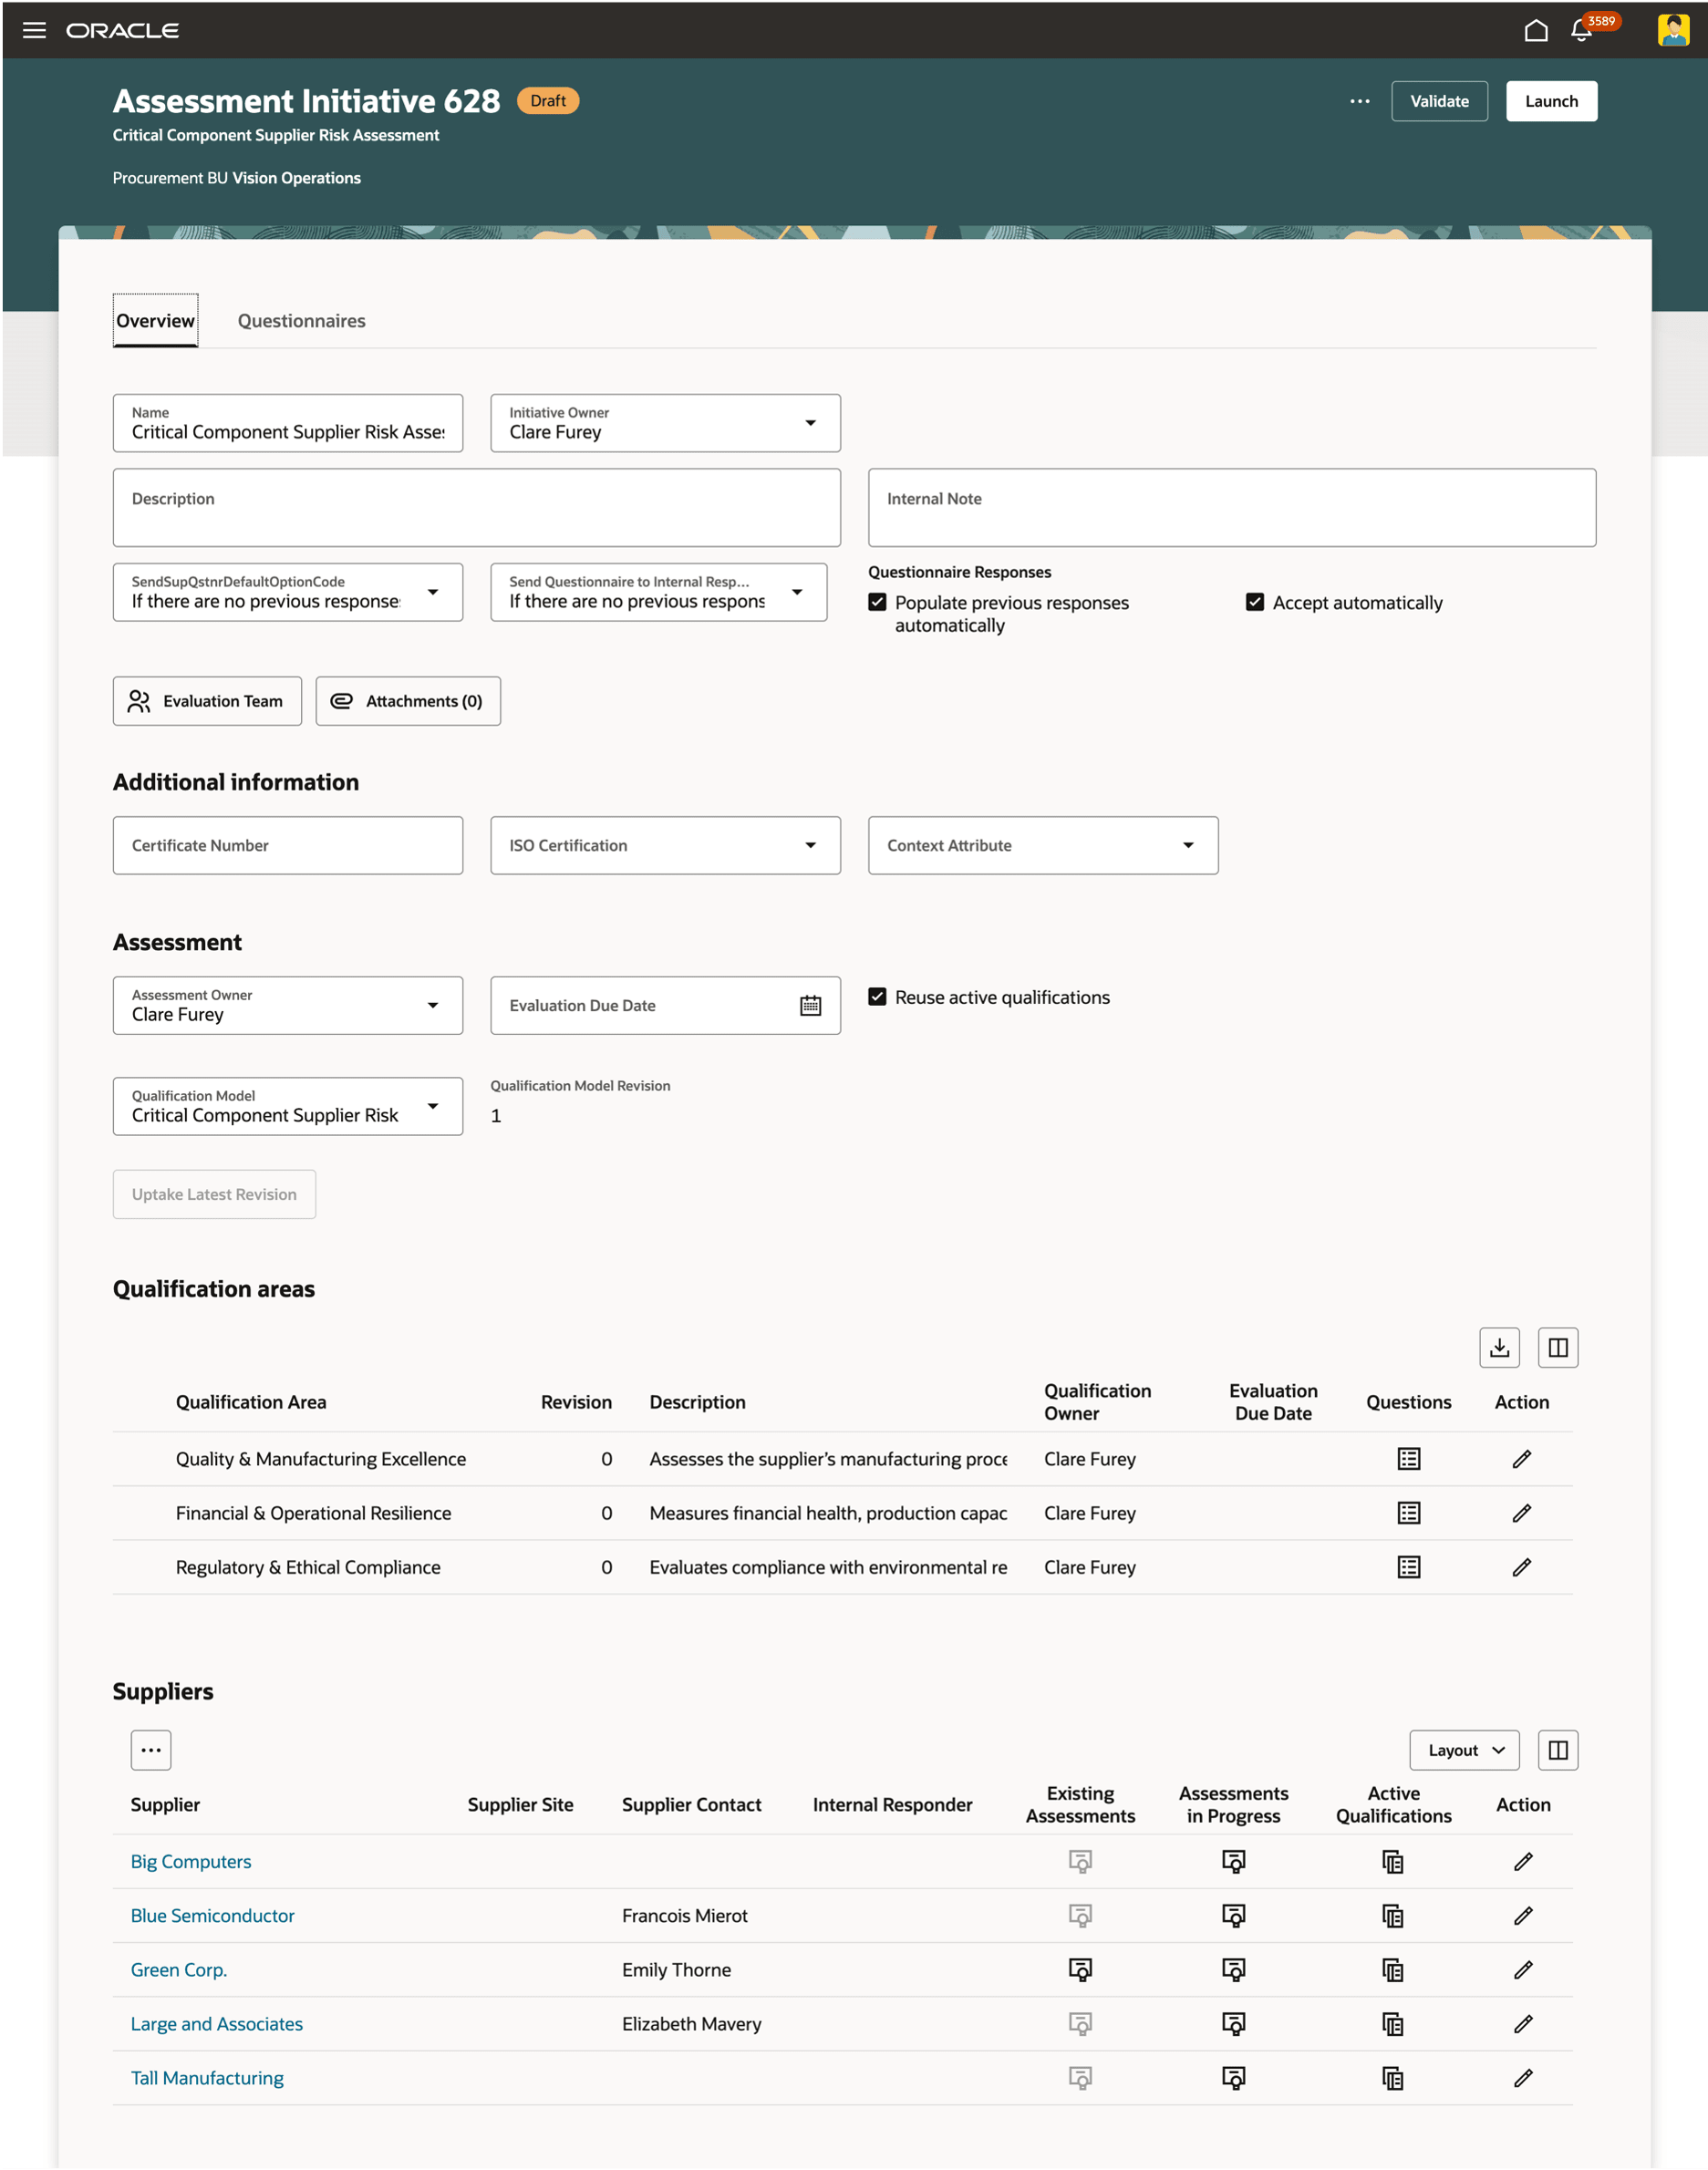Open the Big Computers supplier link
1708x2170 pixels.
[x=191, y=1861]
